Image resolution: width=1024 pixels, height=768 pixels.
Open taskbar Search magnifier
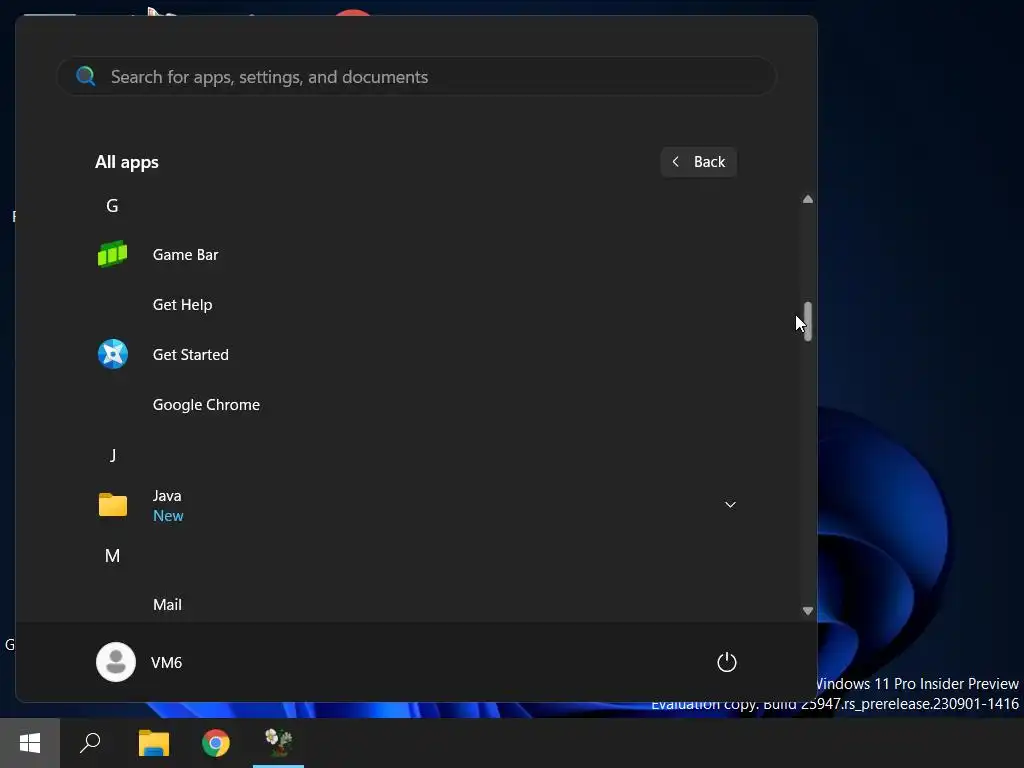coord(90,743)
